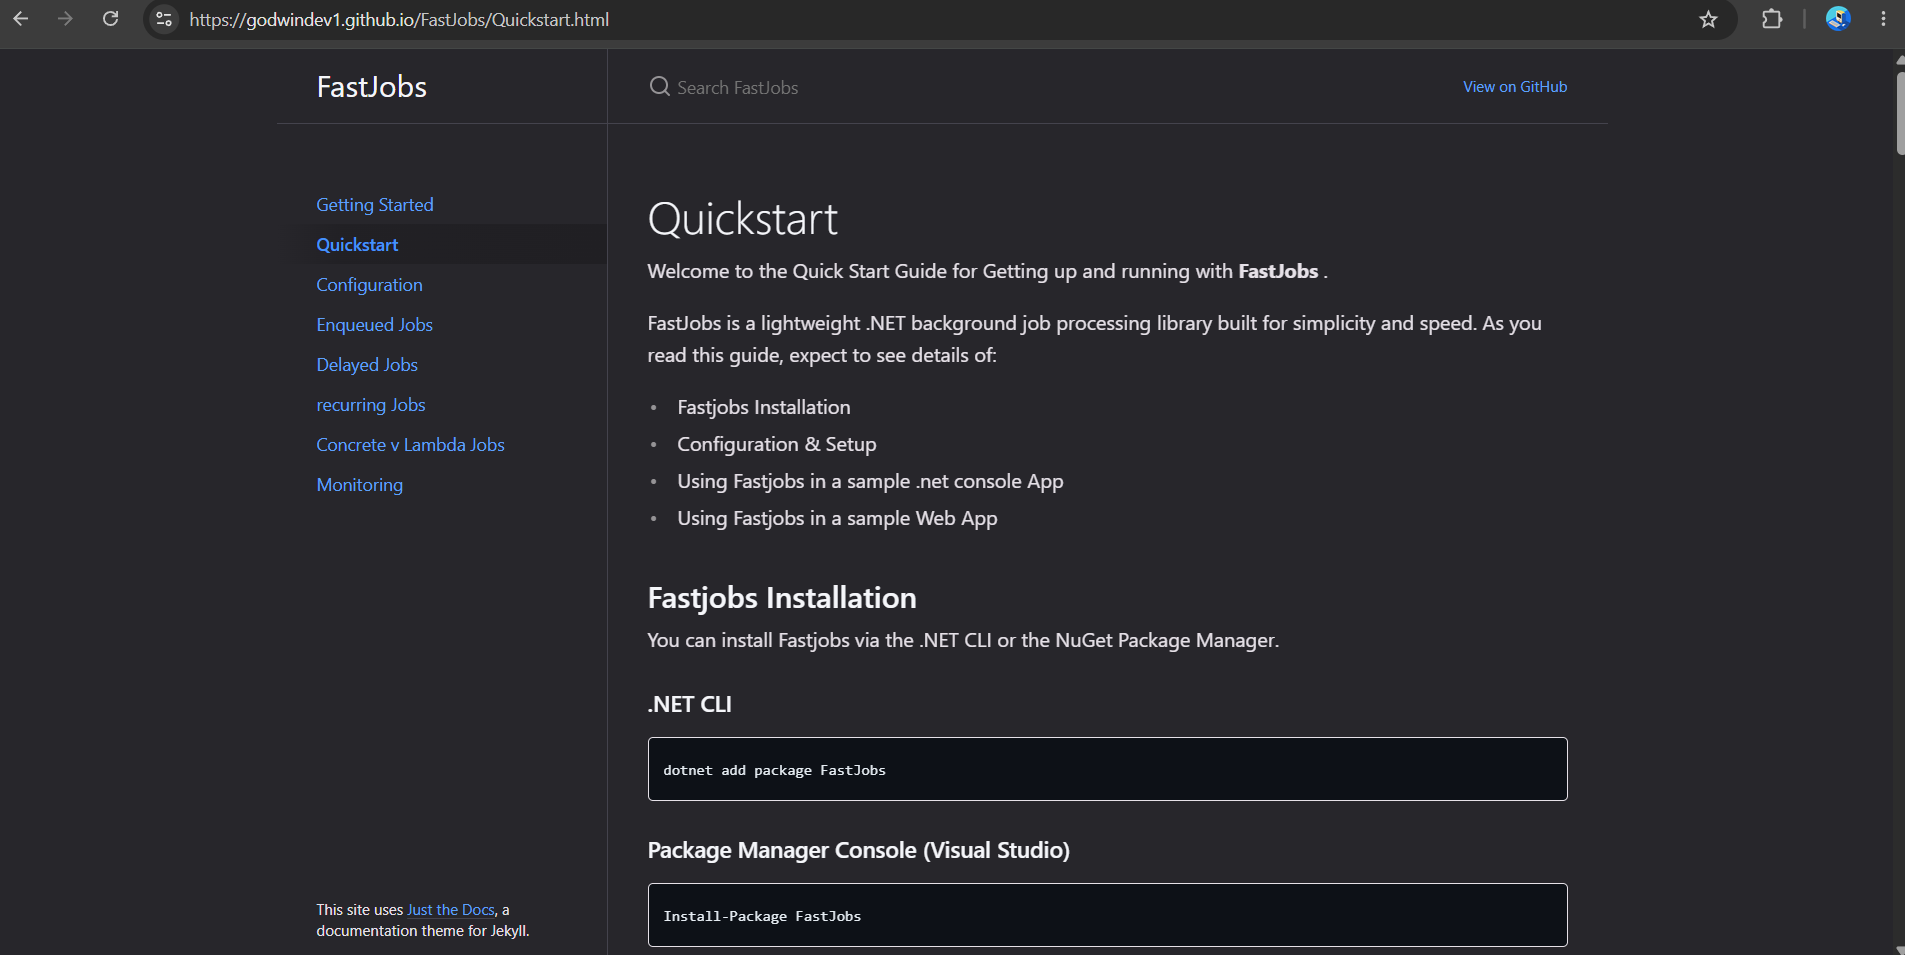Click the address bar URL
The height and width of the screenshot is (955, 1905).
pyautogui.click(x=399, y=20)
